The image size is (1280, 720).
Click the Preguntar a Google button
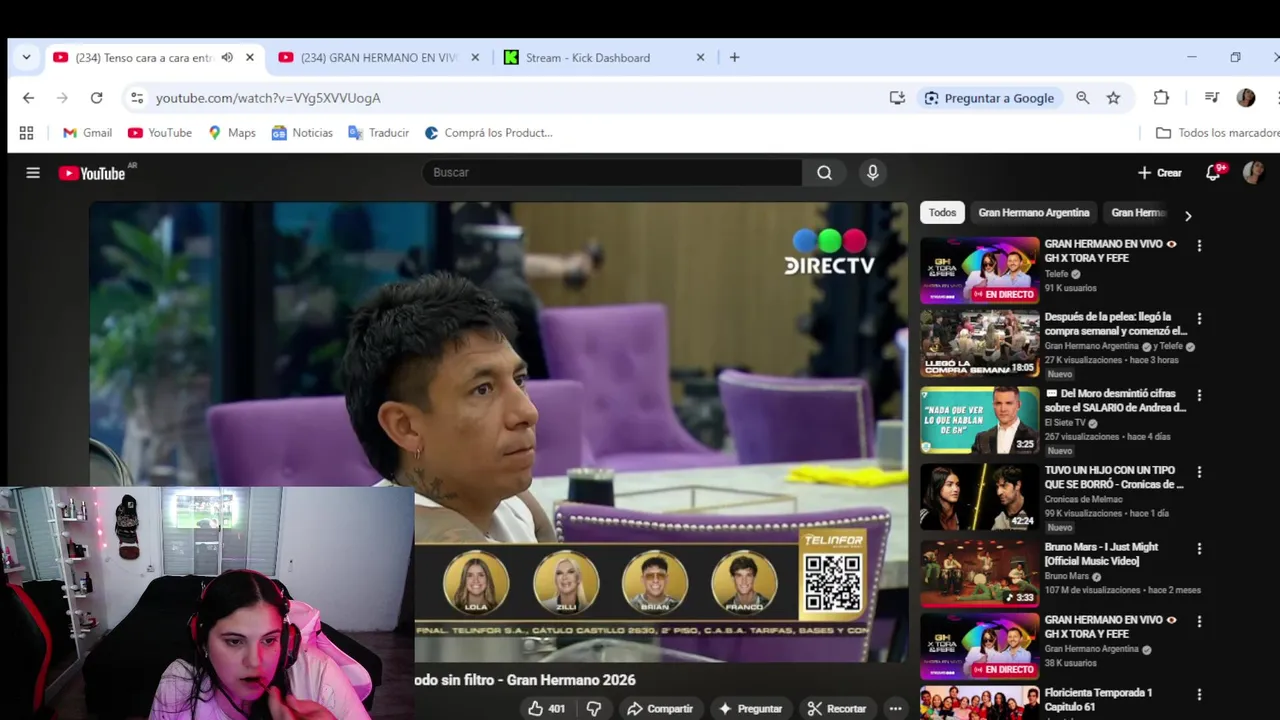pos(989,97)
